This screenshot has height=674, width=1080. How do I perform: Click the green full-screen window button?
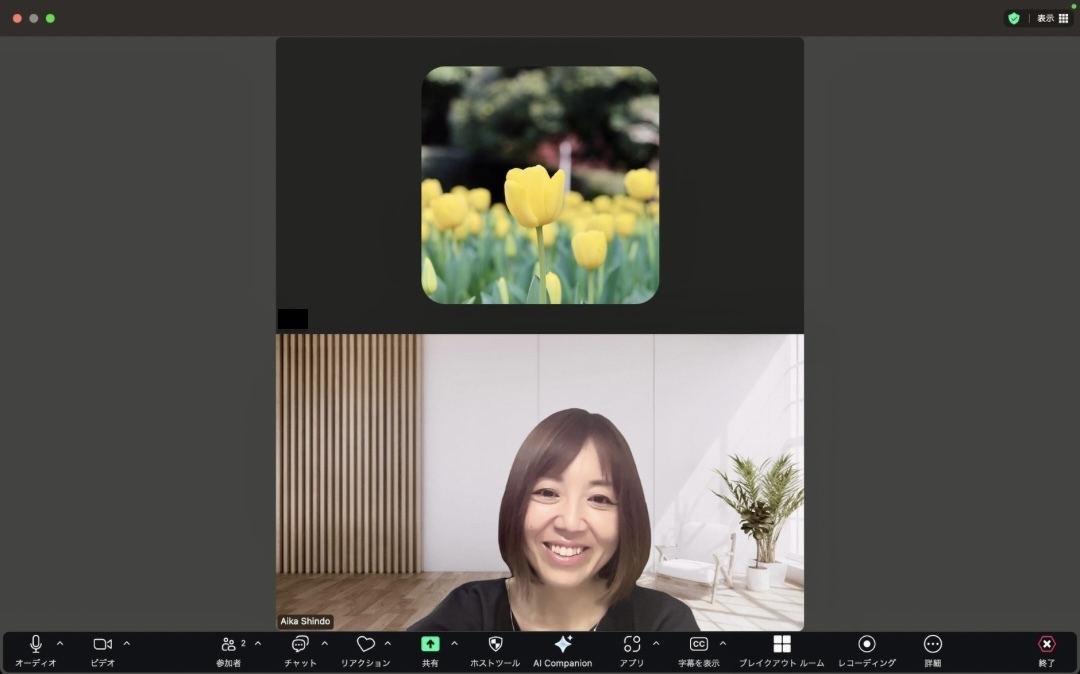[50, 19]
